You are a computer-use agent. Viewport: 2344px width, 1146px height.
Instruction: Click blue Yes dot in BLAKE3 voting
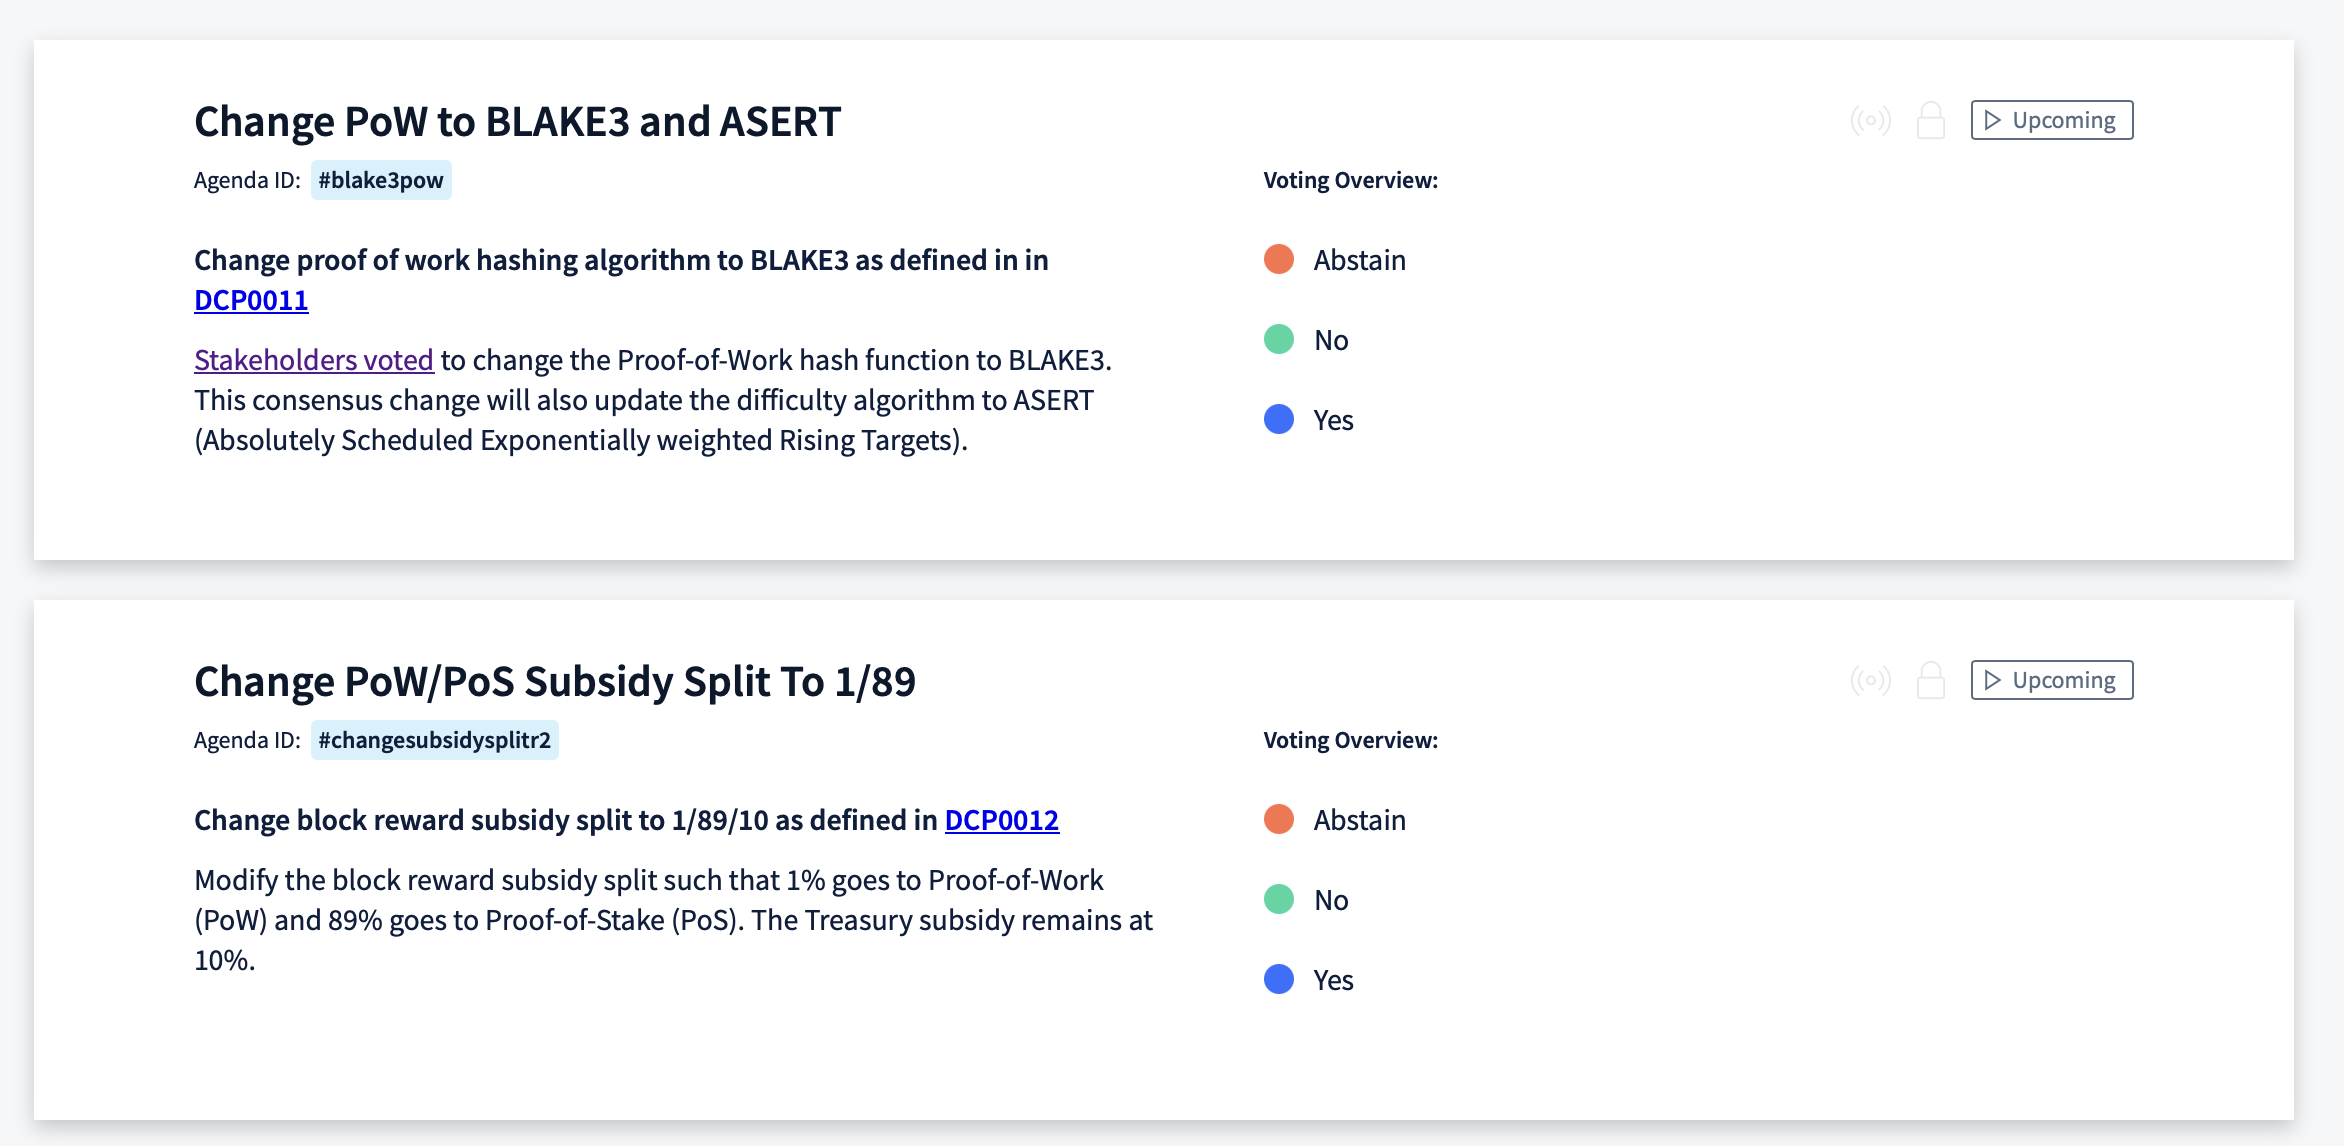tap(1279, 419)
